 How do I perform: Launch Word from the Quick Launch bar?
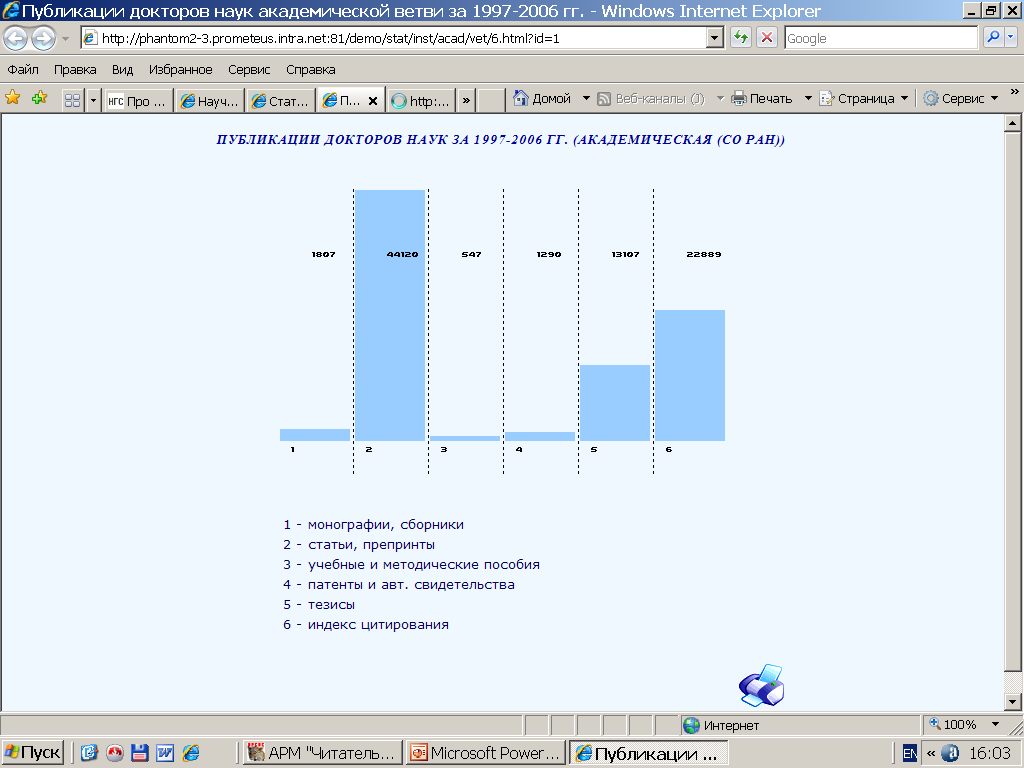(x=164, y=753)
